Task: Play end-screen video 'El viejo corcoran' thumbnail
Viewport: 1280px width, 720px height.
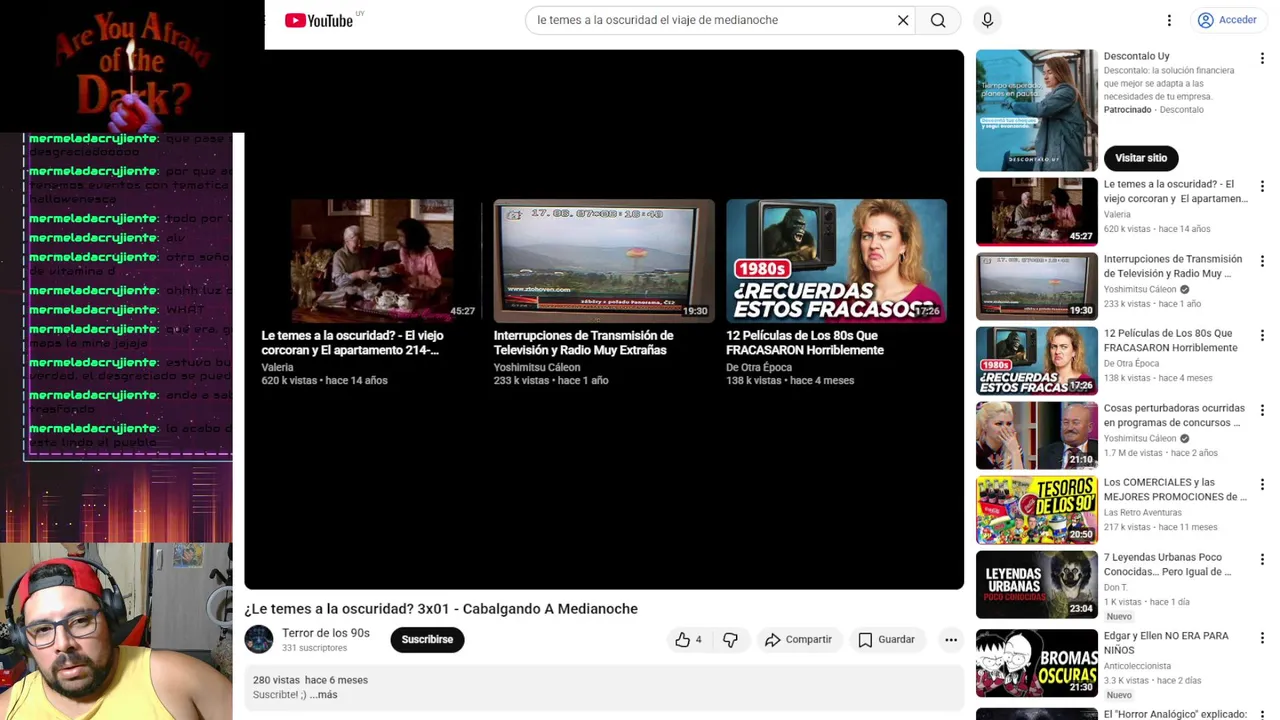Action: click(x=371, y=260)
